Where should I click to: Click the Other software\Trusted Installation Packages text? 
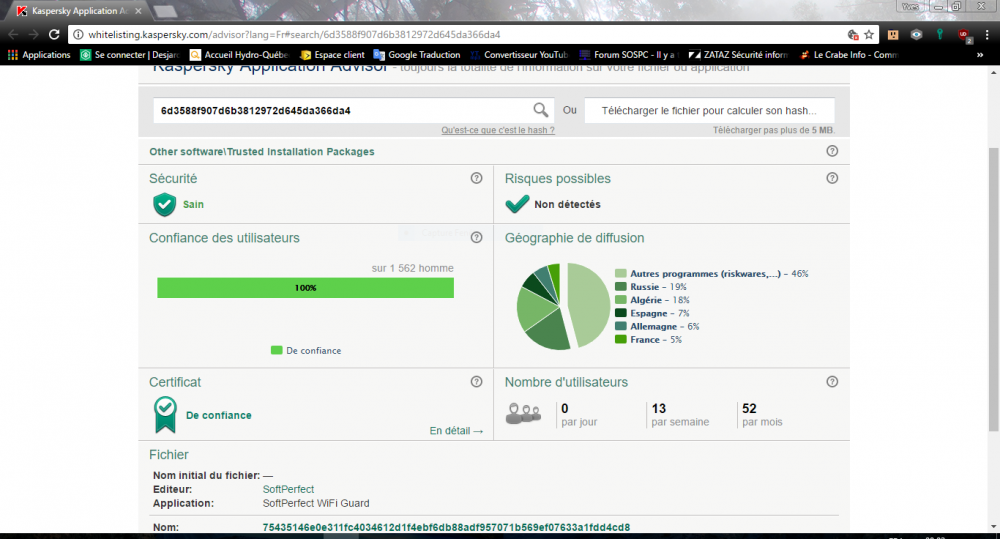(261, 152)
